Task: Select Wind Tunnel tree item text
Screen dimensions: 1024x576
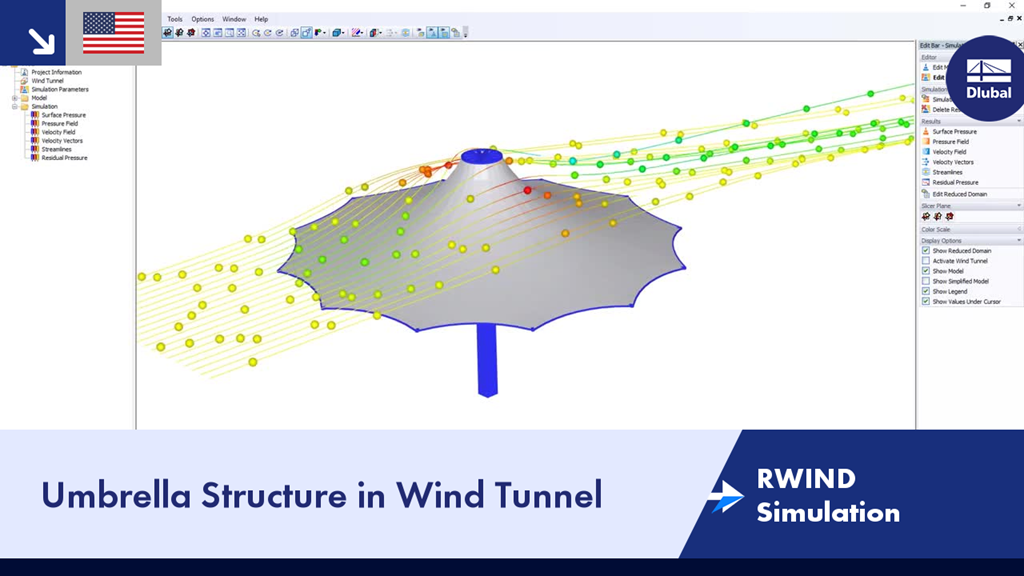Action: coord(47,81)
